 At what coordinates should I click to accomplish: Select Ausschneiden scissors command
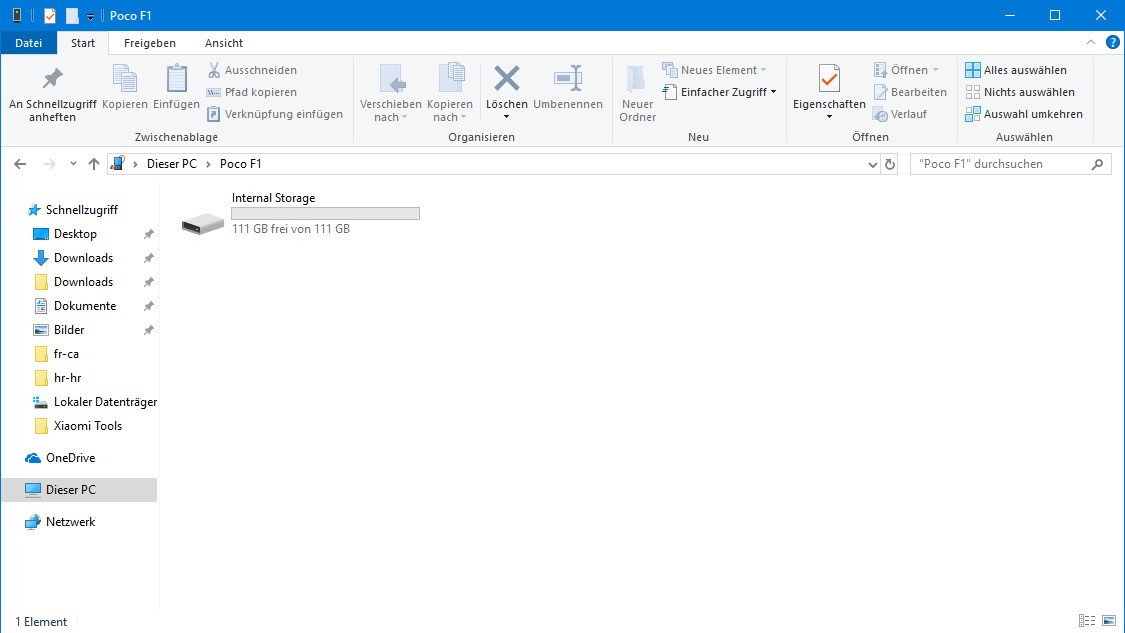point(252,70)
